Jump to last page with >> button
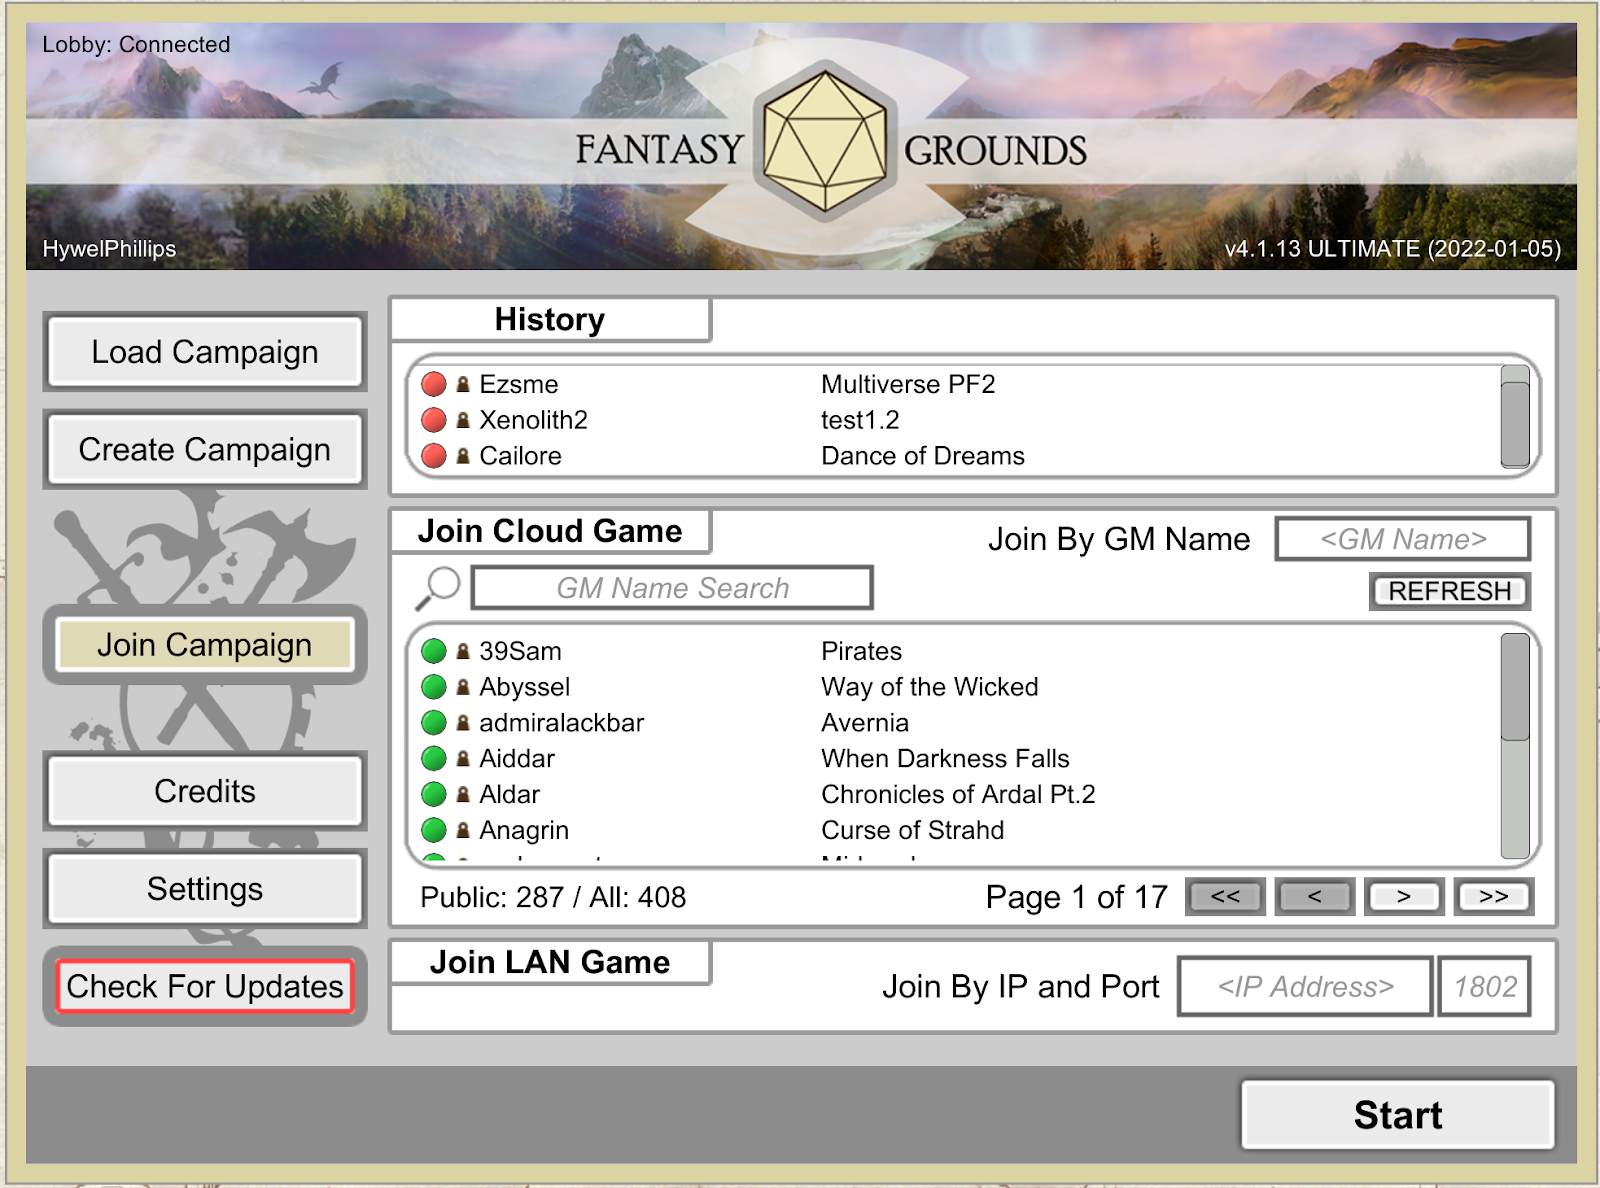The height and width of the screenshot is (1188, 1600). click(1494, 897)
